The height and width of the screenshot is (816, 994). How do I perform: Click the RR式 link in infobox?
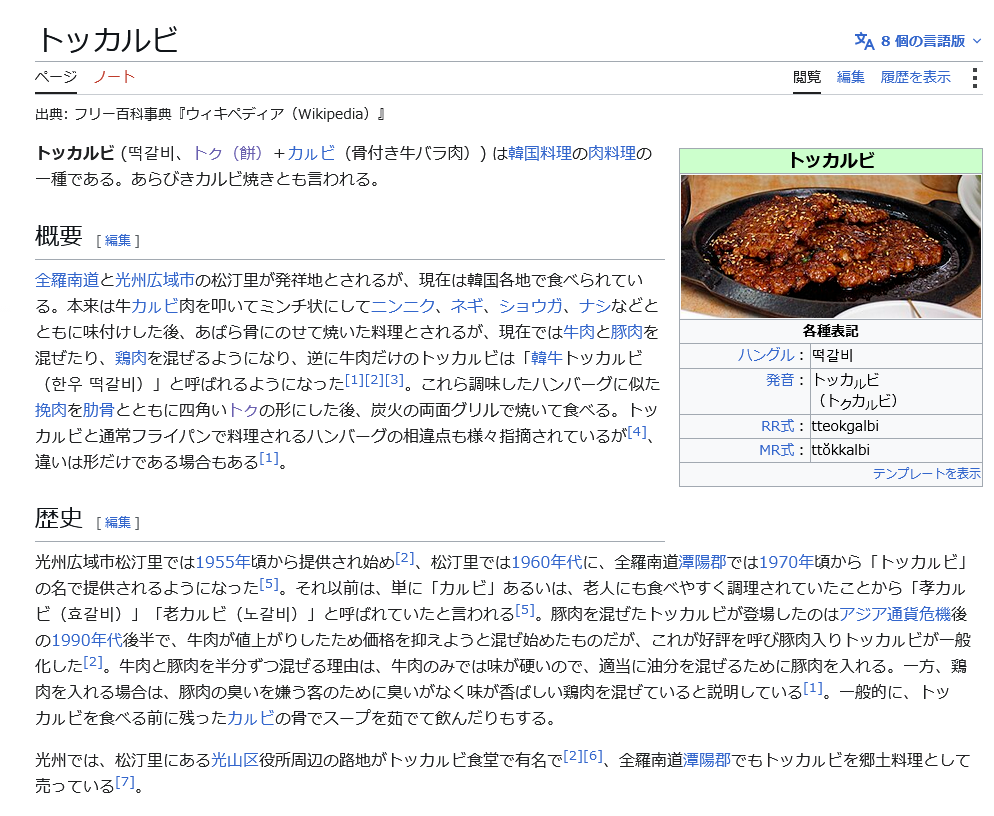pos(777,426)
